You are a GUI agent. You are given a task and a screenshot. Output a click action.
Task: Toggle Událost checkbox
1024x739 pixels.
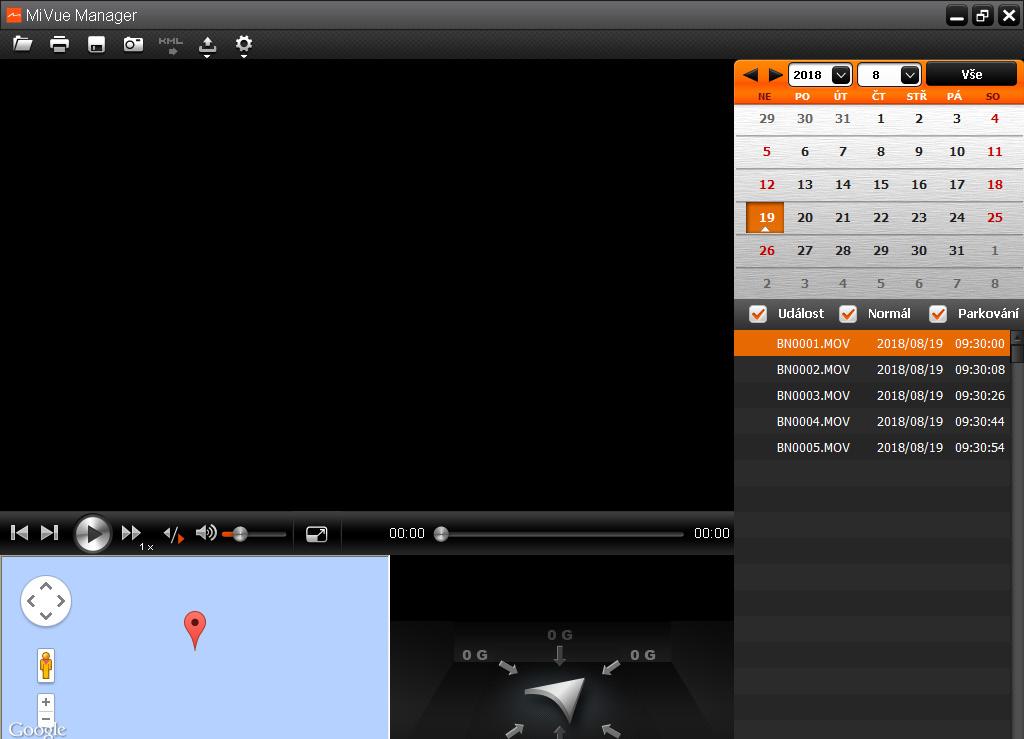(x=758, y=313)
